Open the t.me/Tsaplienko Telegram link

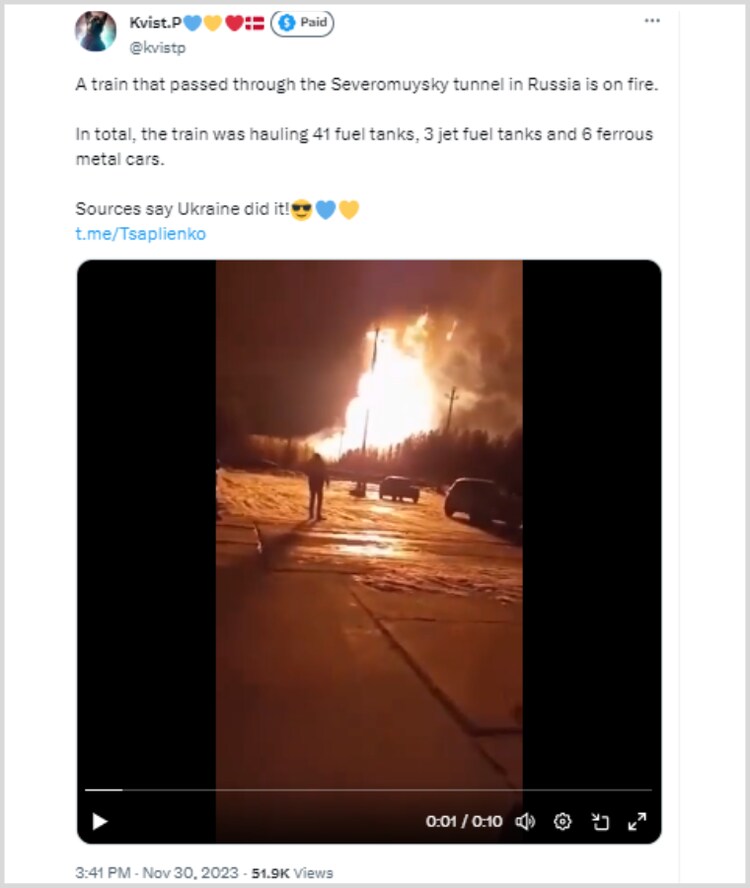(140, 234)
